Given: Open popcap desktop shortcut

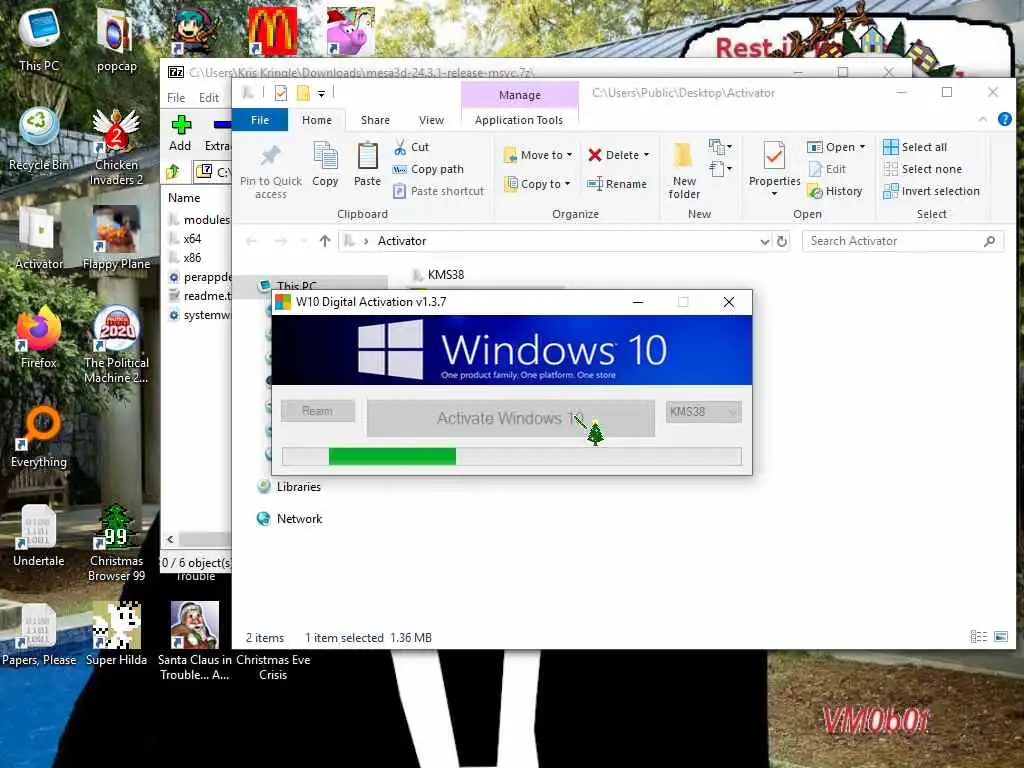Looking at the screenshot, I should point(116,39).
